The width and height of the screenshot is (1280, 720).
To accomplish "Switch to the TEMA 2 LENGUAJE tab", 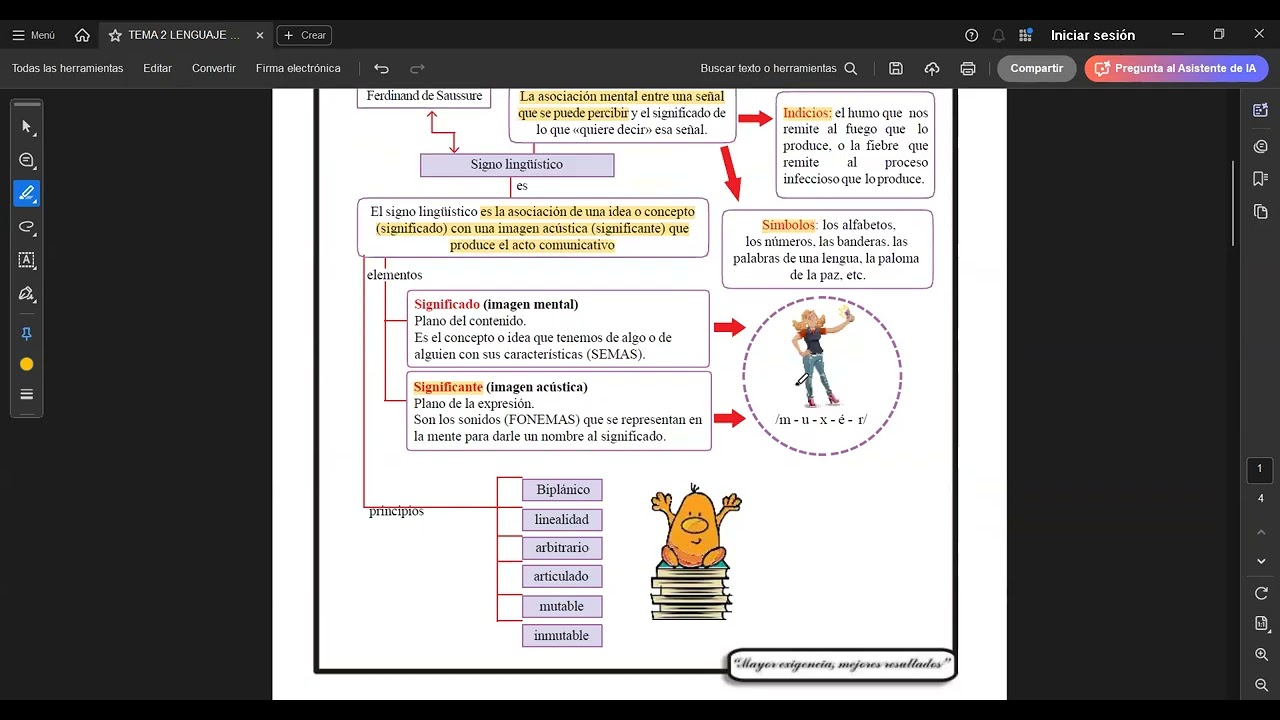I will coord(184,35).
